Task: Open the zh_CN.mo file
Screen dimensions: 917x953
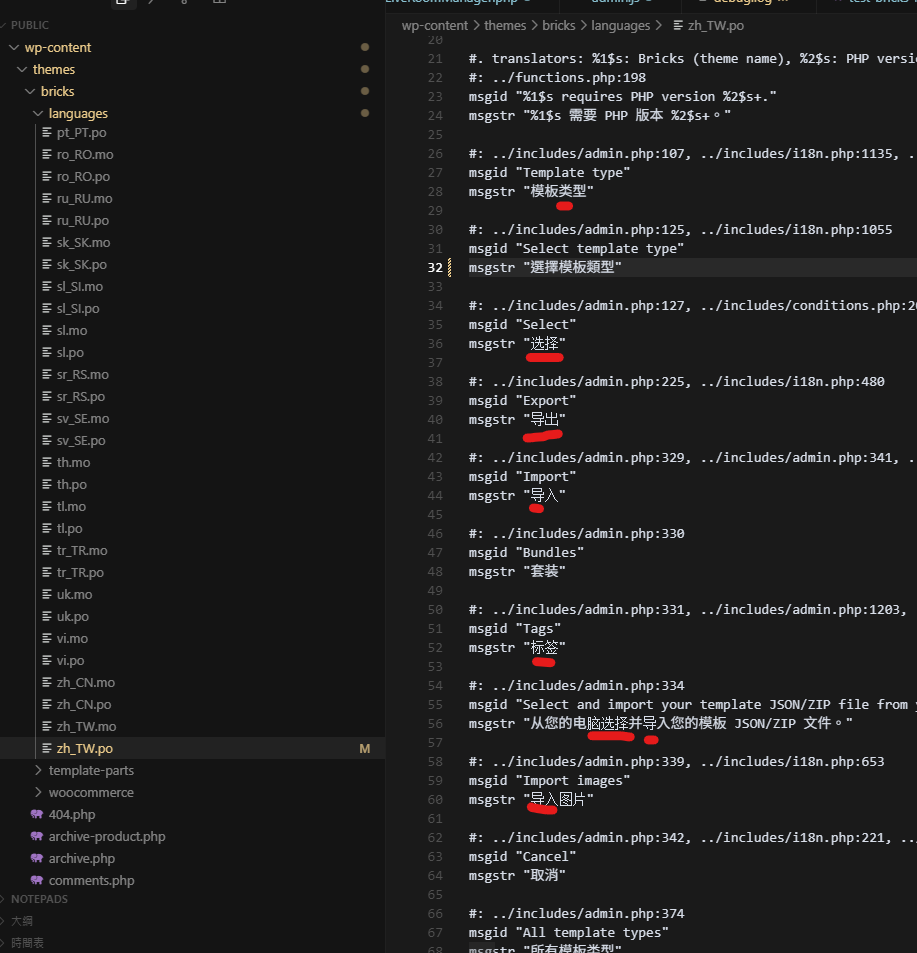Action: coord(85,683)
